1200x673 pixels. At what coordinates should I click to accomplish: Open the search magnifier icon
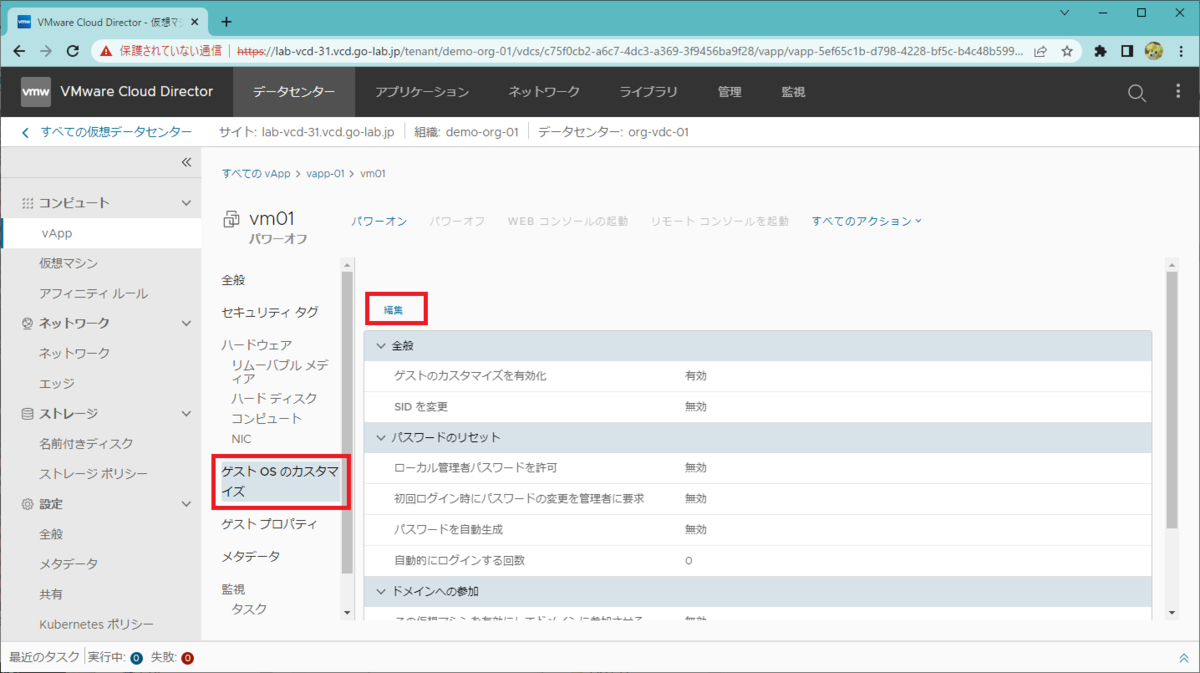pos(1136,92)
